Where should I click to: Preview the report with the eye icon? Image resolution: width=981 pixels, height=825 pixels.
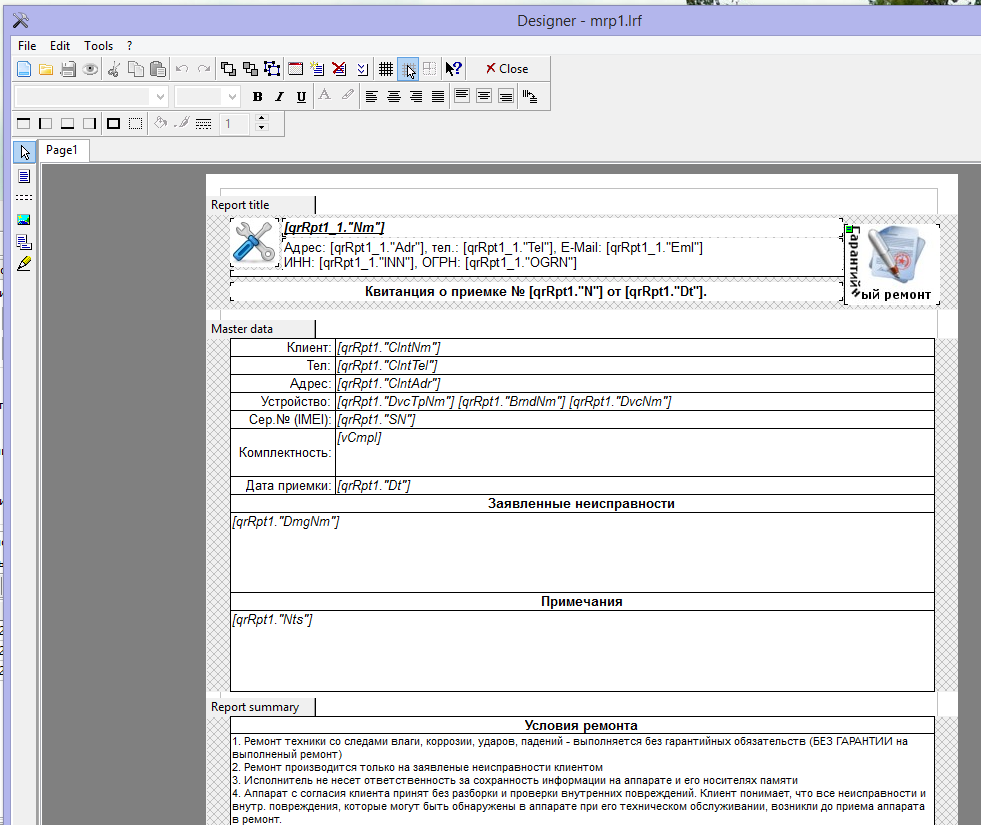pyautogui.click(x=90, y=69)
